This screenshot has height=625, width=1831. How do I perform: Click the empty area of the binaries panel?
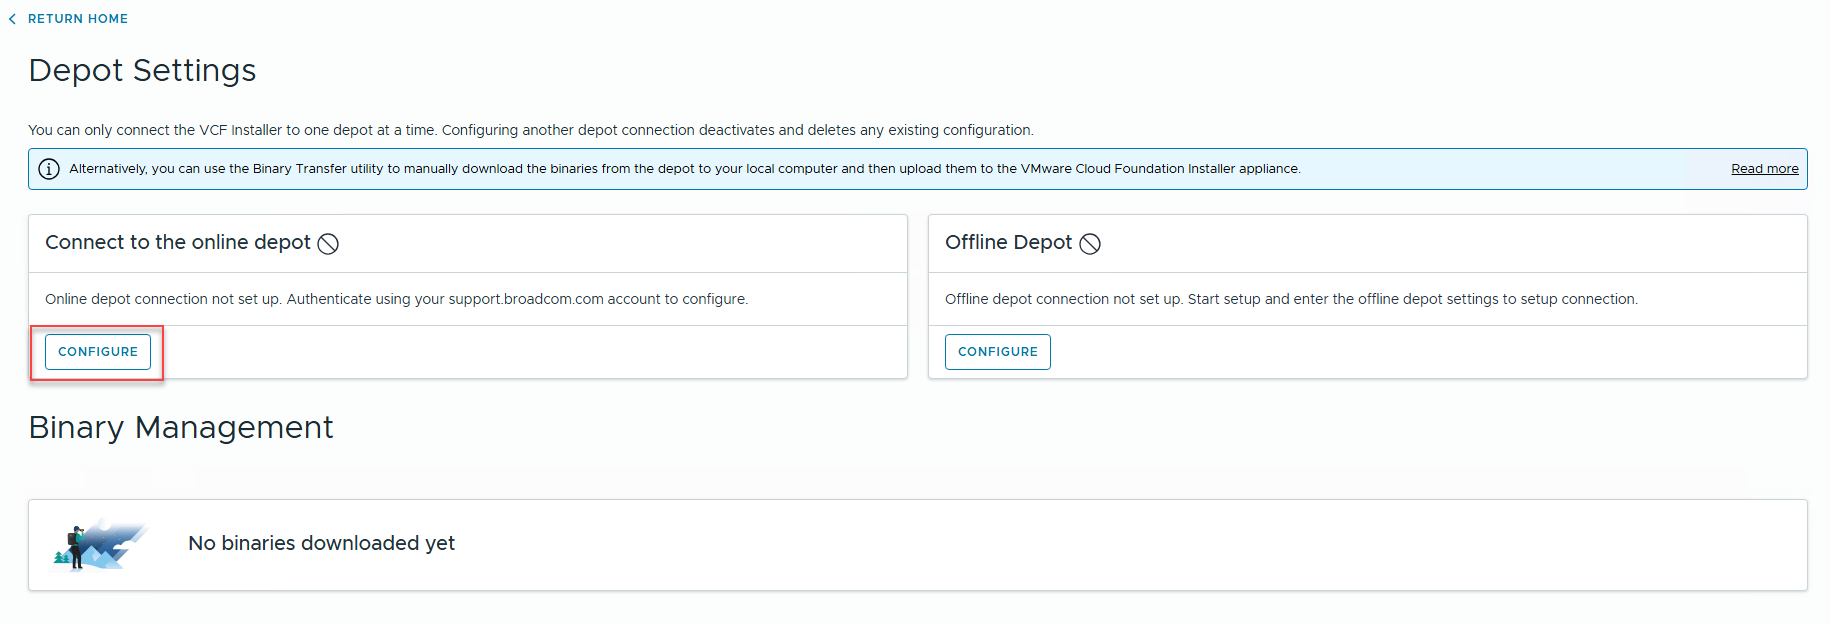click(x=1100, y=545)
